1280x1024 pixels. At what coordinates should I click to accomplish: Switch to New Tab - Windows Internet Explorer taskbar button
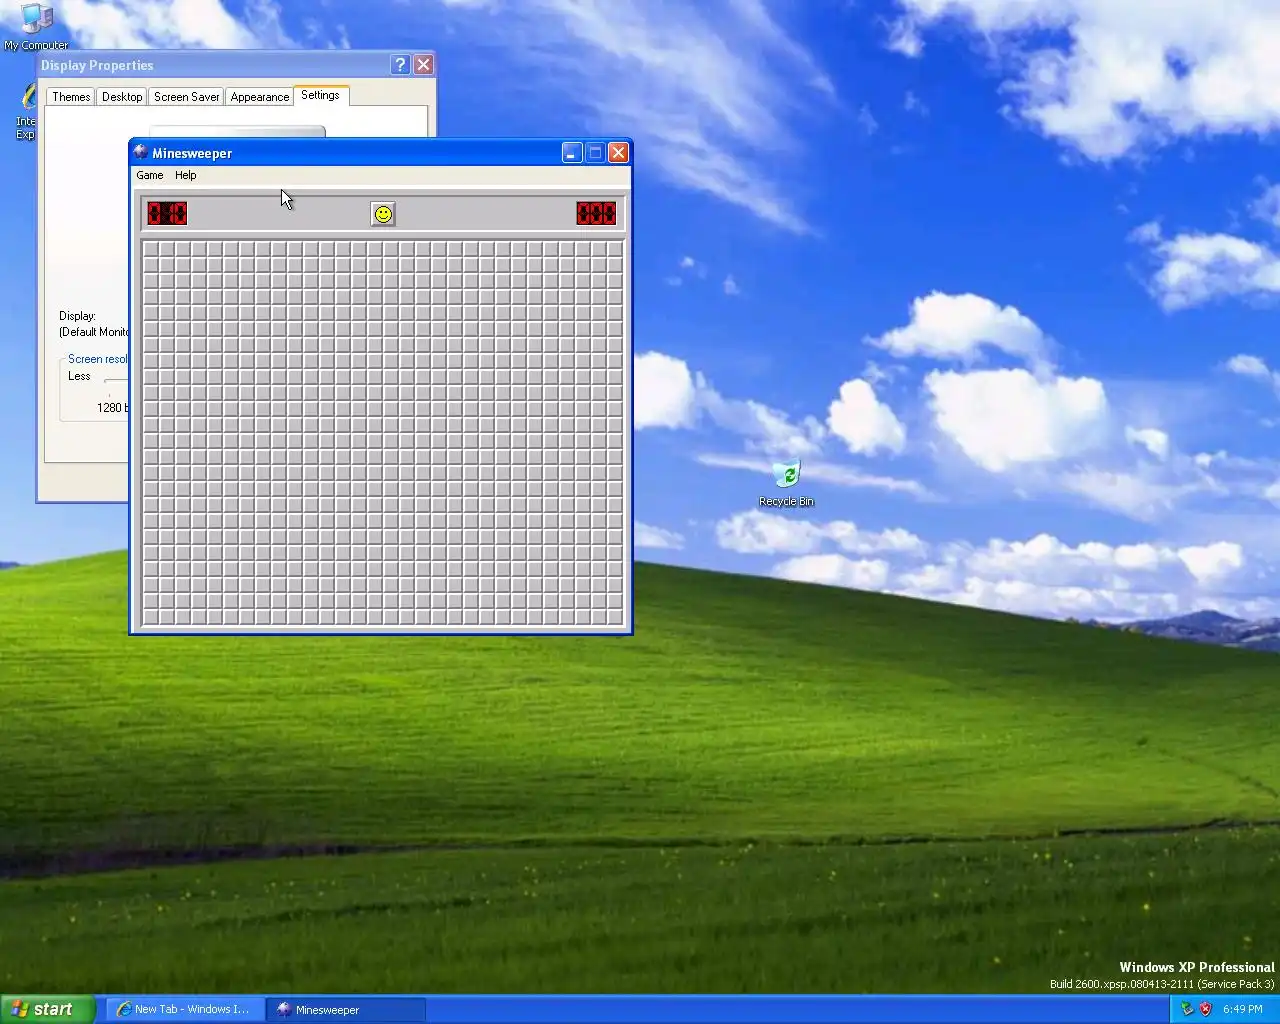click(x=185, y=1009)
